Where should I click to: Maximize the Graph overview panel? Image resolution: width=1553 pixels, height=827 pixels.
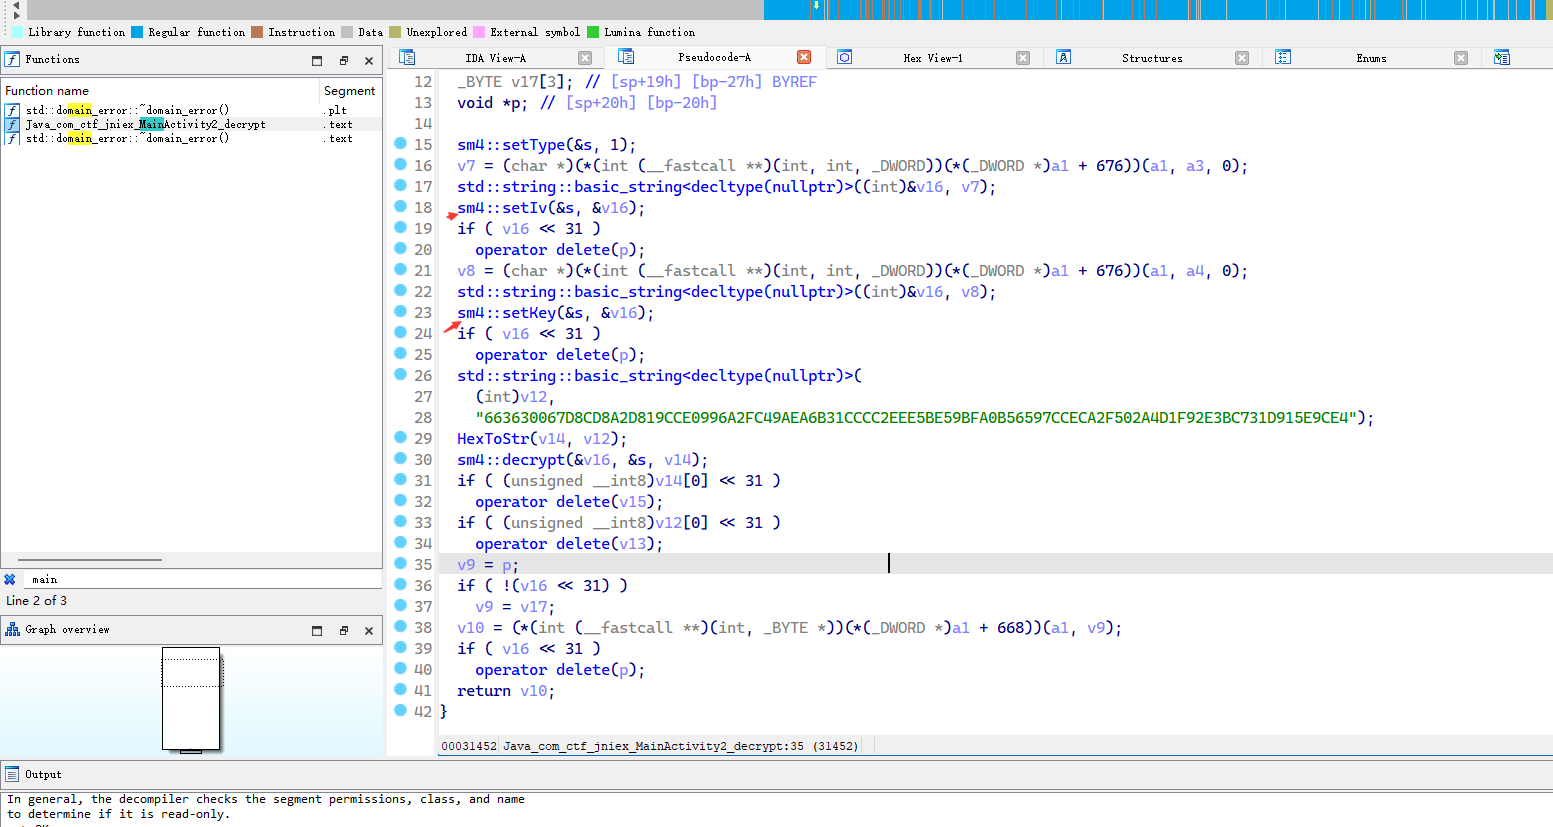[317, 631]
